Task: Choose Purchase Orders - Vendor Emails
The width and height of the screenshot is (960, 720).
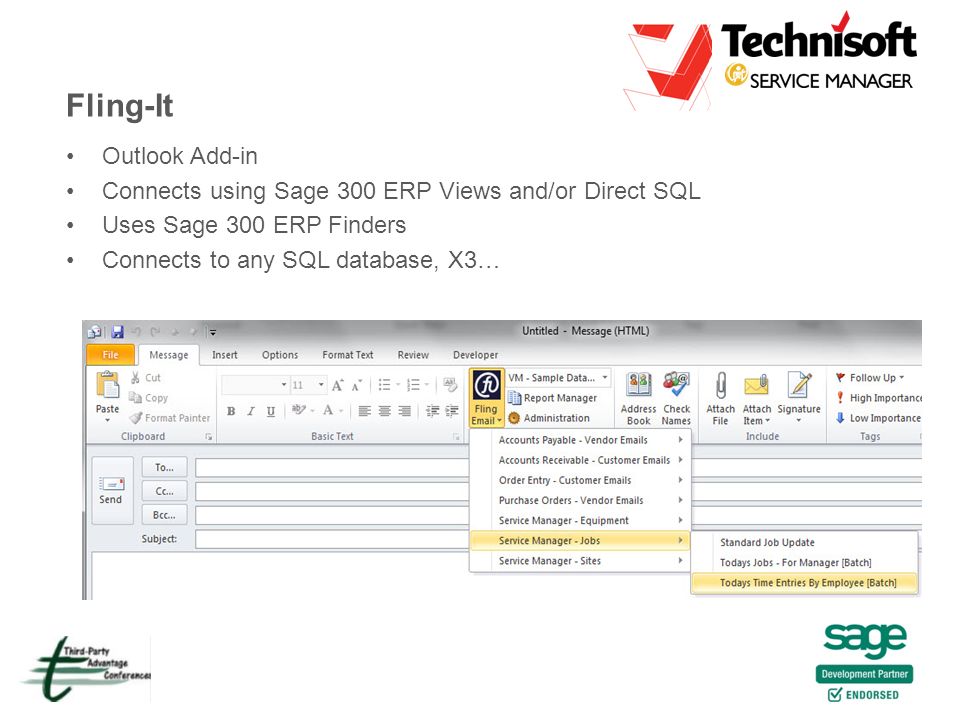Action: point(580,501)
